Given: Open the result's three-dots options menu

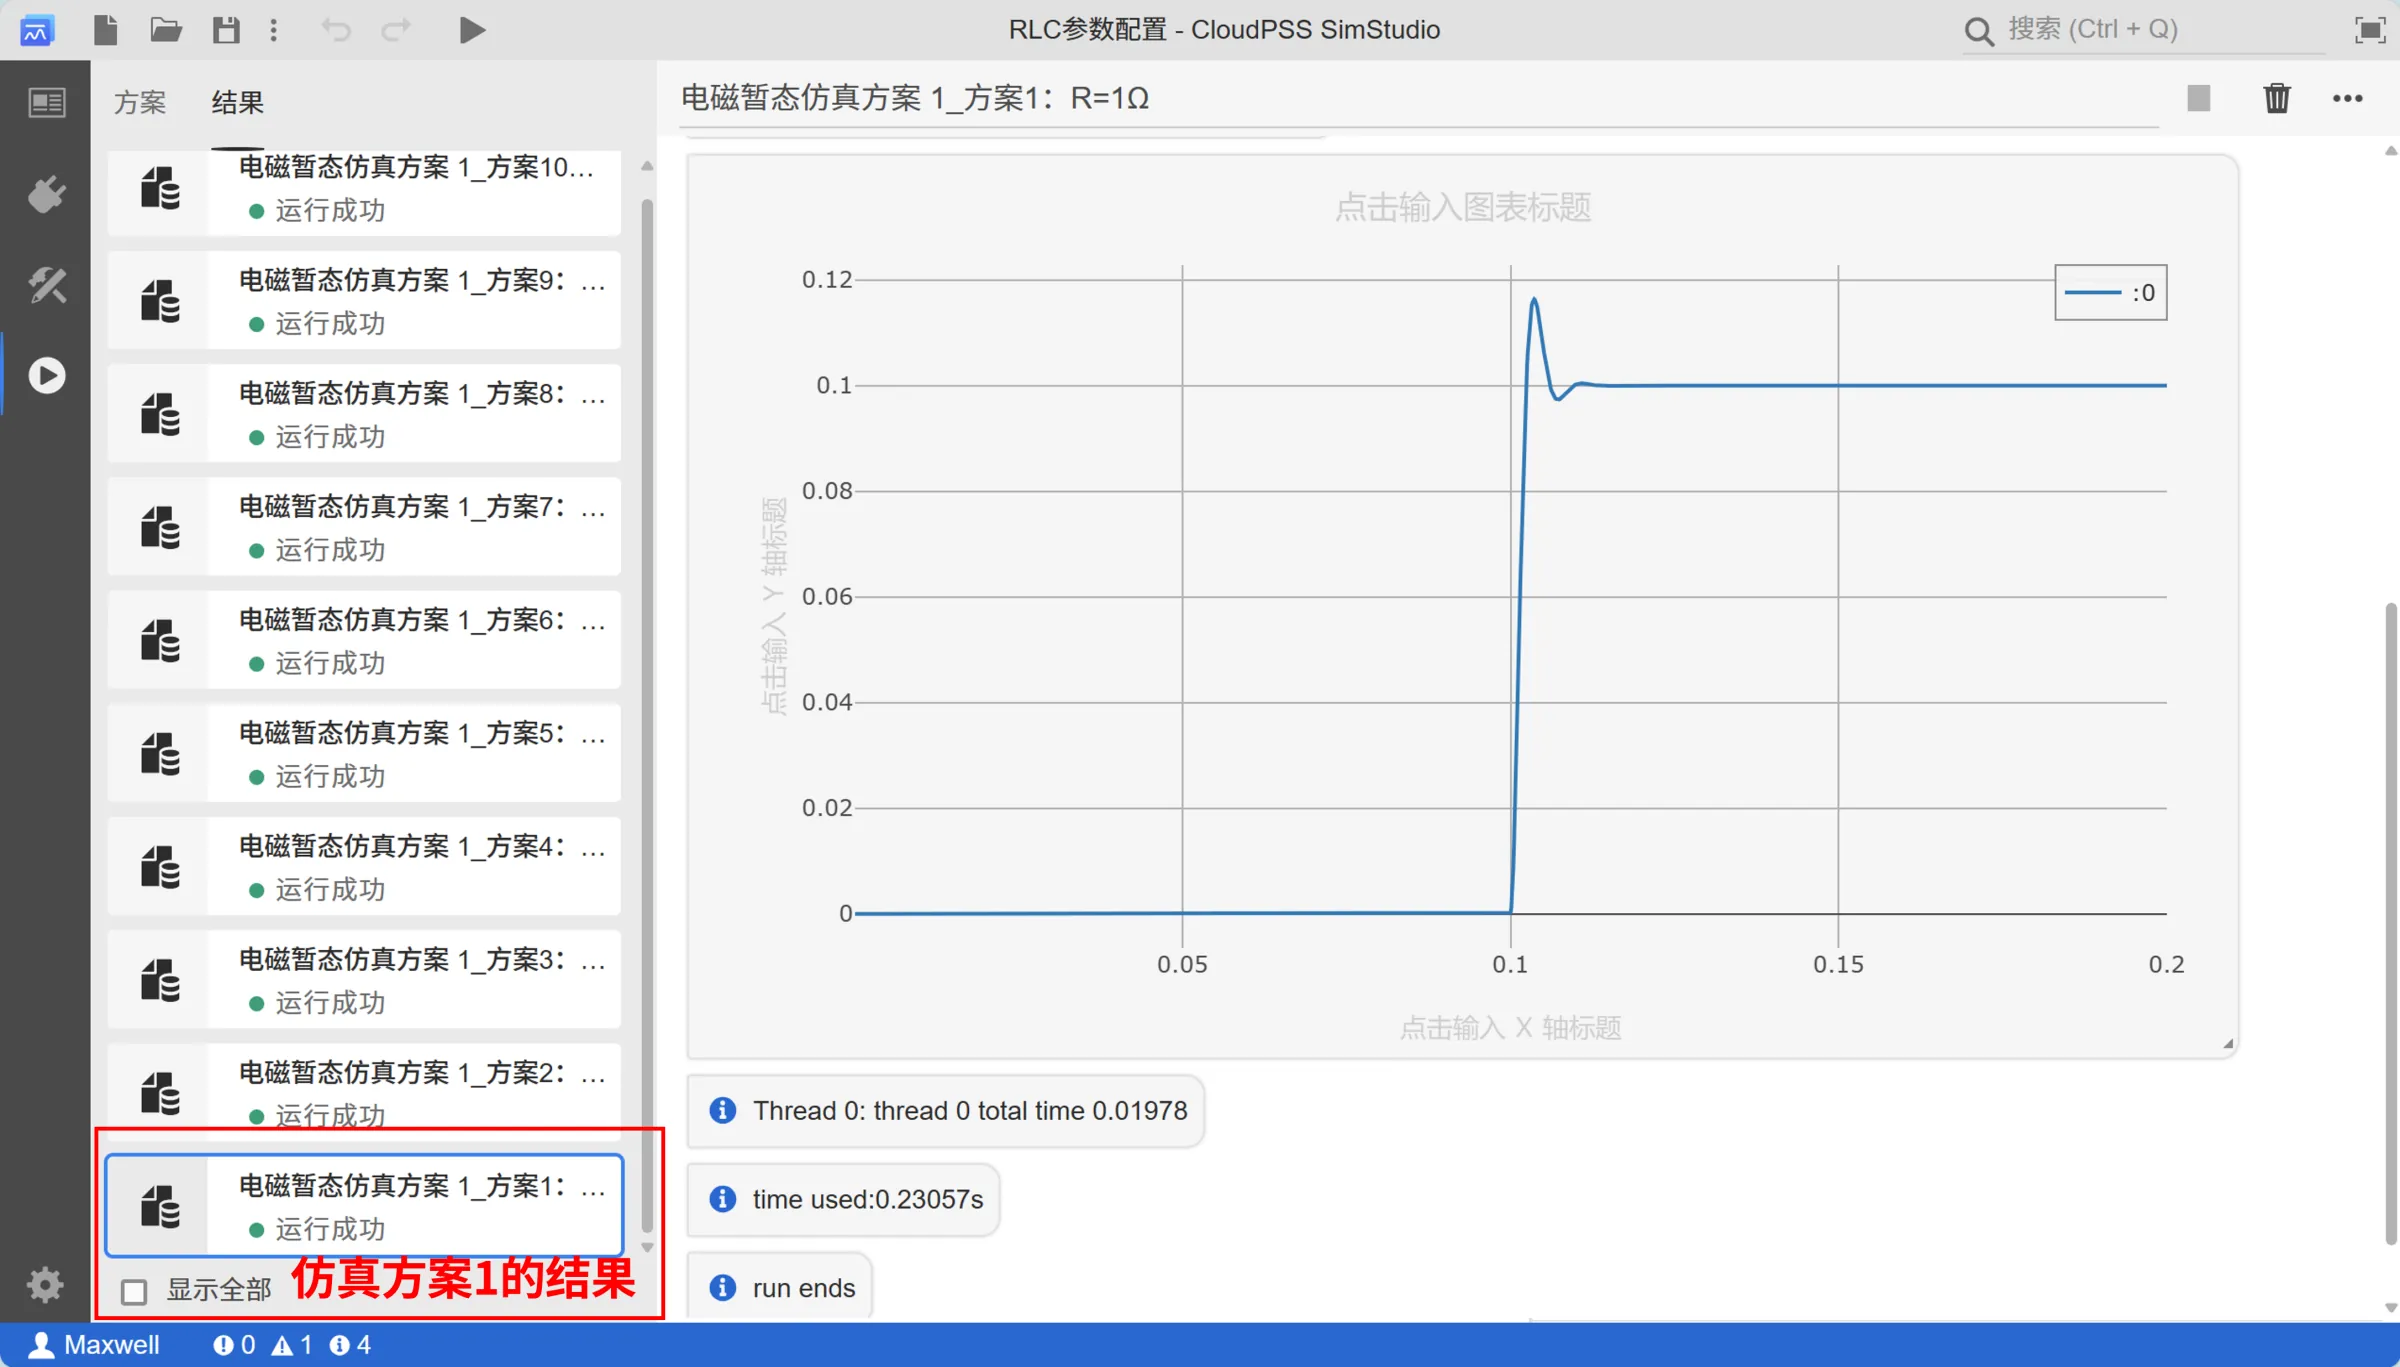Looking at the screenshot, I should 2347,98.
